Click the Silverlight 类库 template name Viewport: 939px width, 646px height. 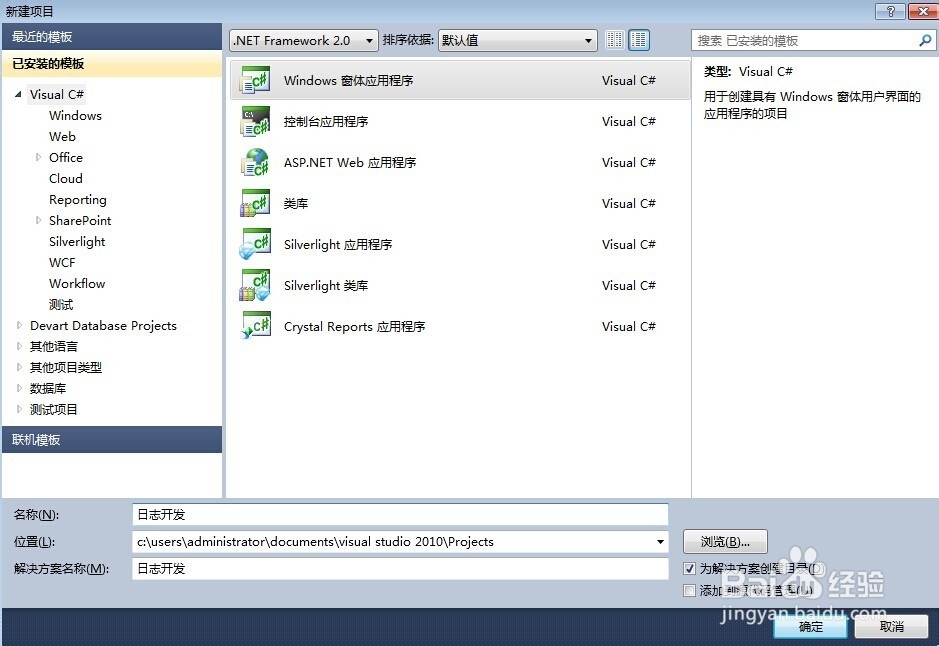coord(326,286)
